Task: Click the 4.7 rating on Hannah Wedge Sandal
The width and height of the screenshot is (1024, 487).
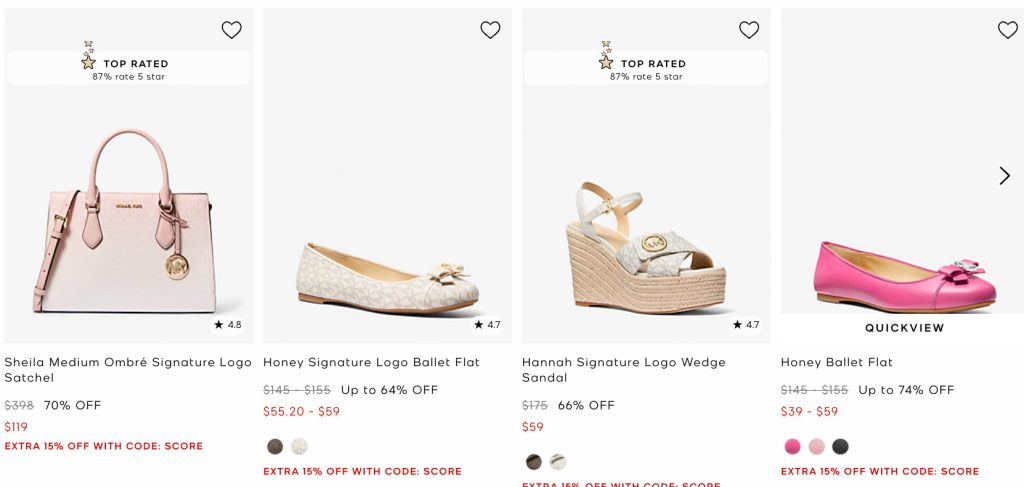Action: [x=746, y=325]
